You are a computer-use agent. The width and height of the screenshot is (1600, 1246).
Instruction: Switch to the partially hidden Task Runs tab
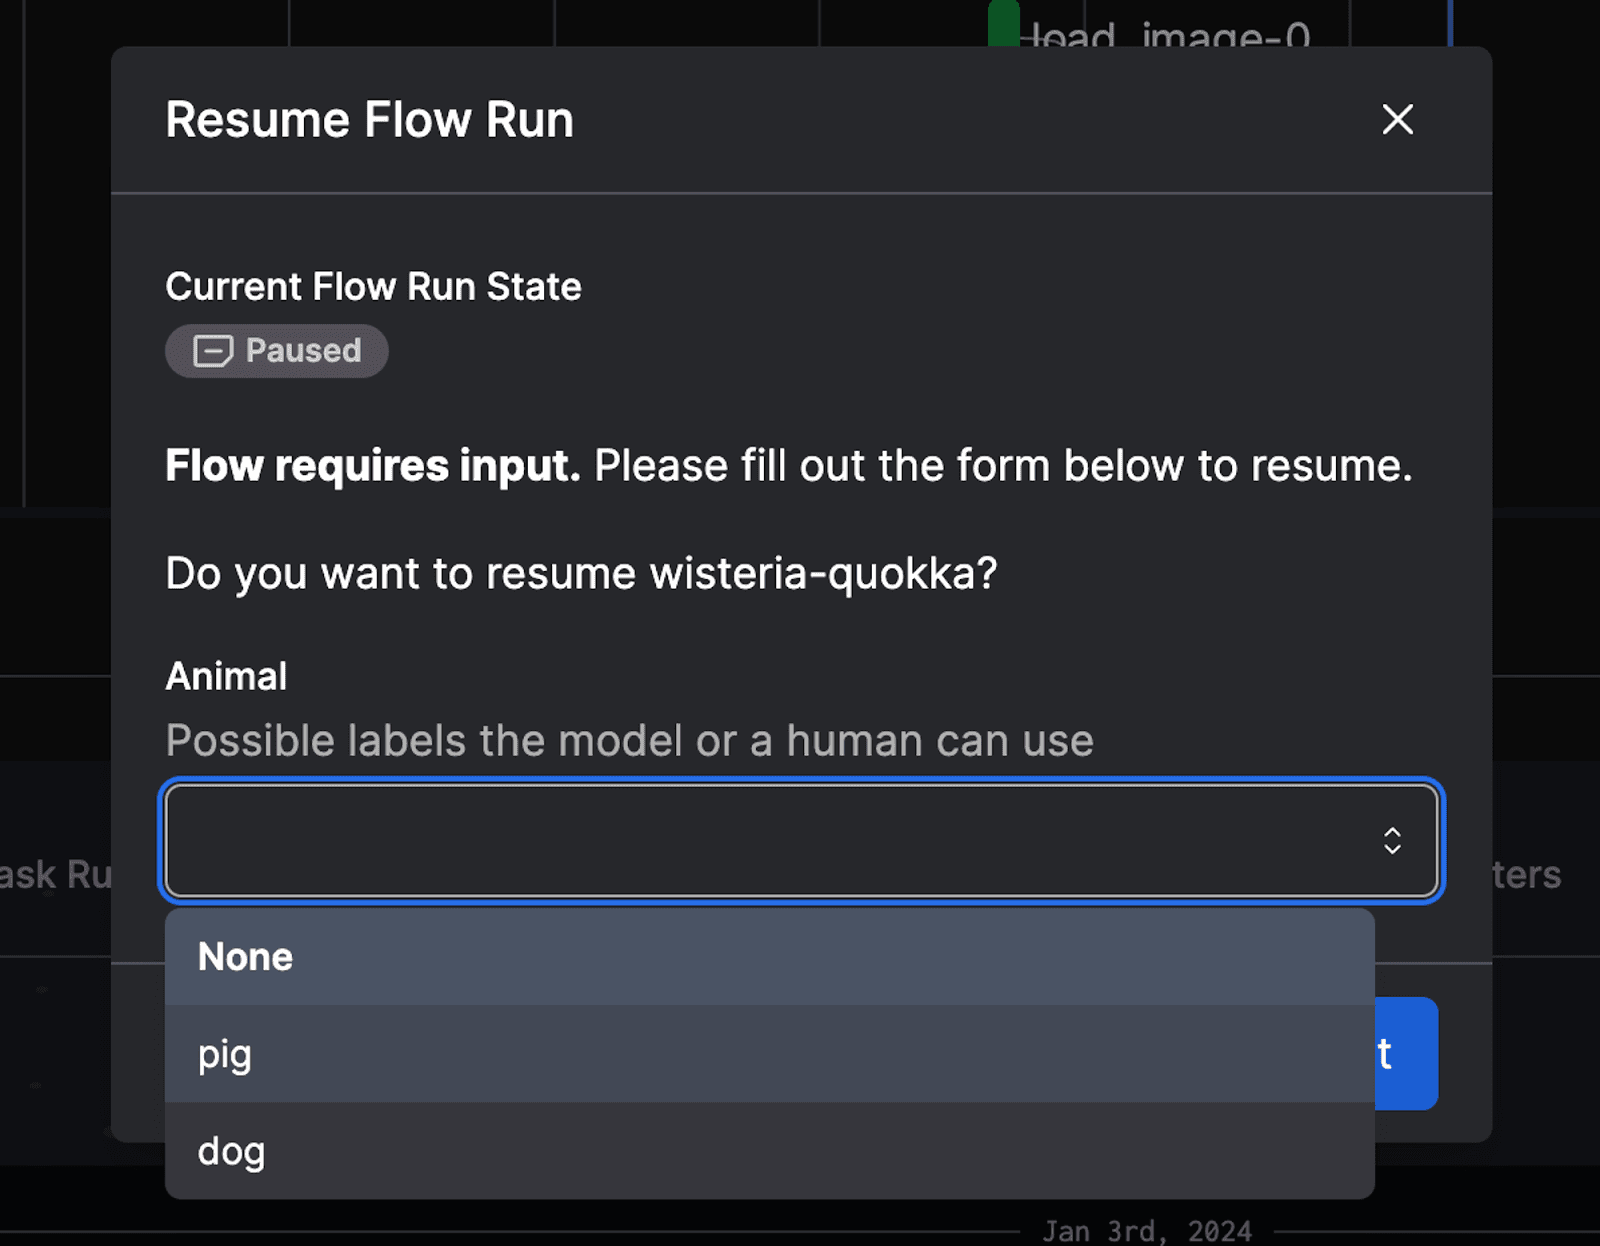click(55, 875)
